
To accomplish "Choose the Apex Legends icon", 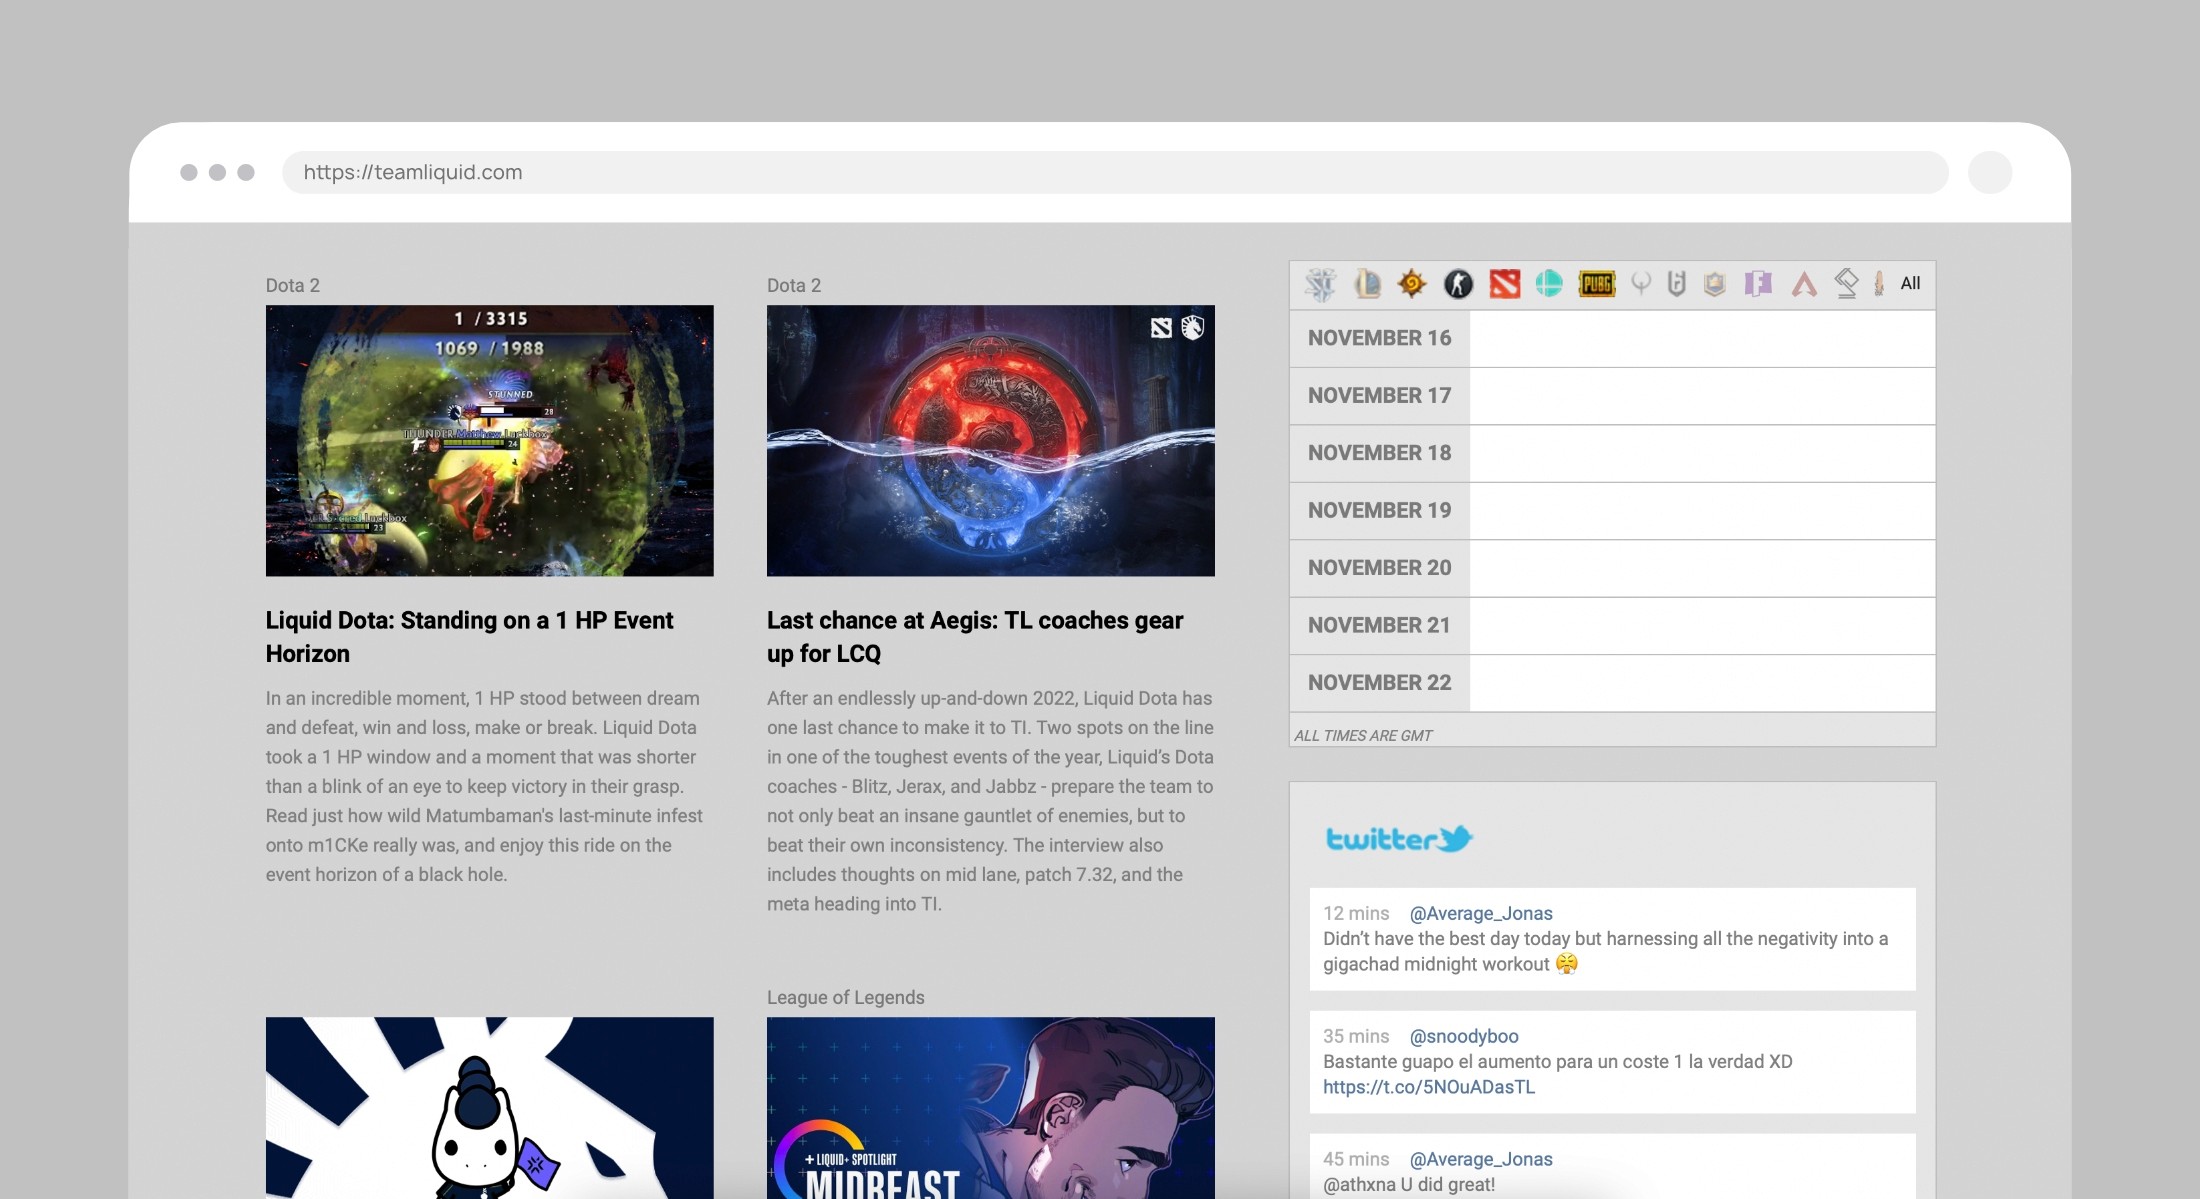I will [x=1804, y=285].
